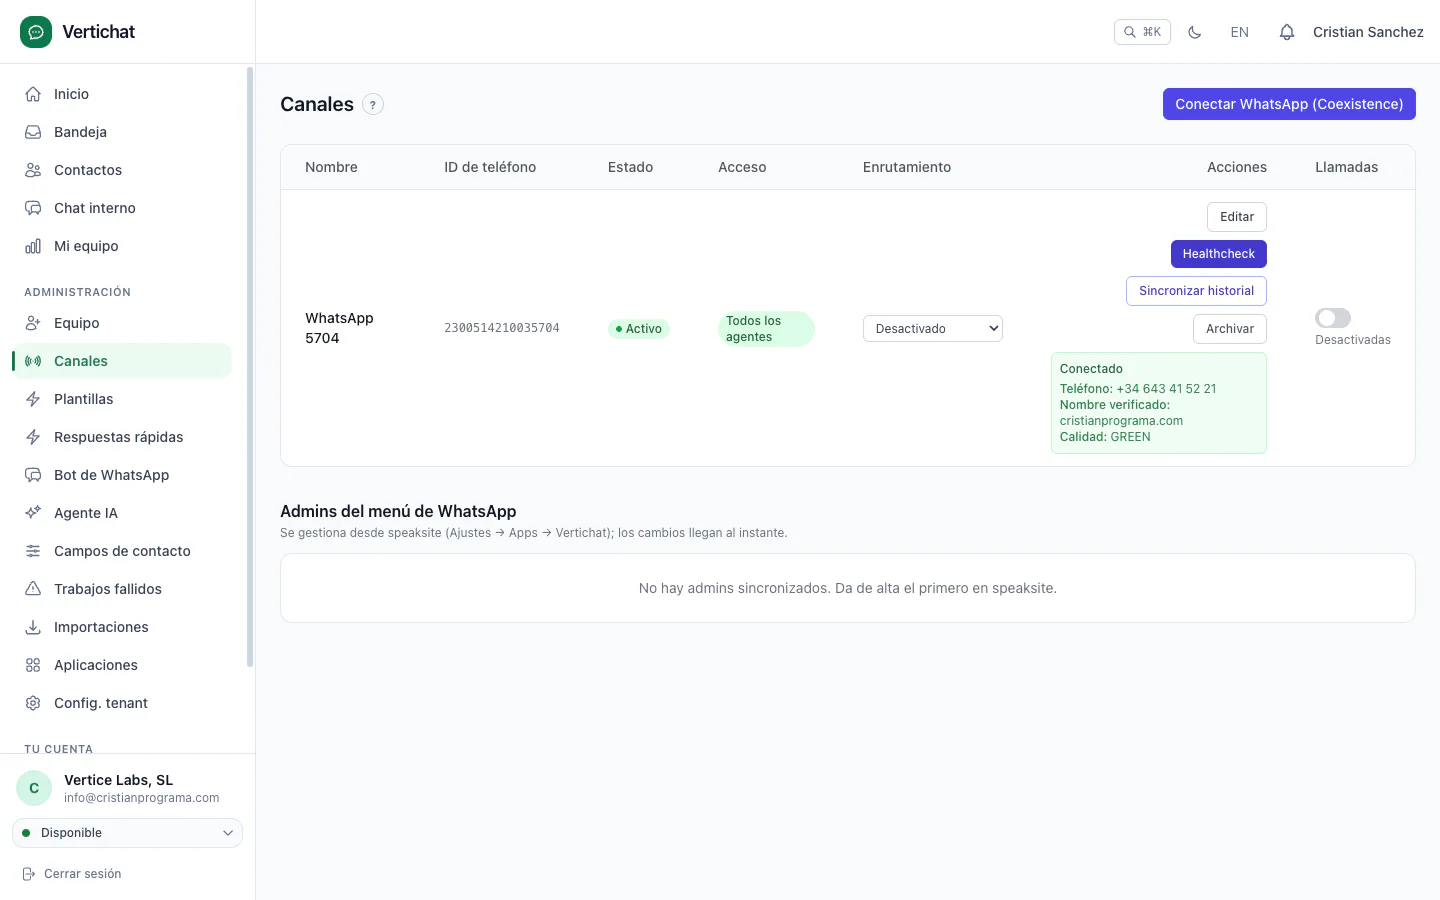
Task: Click the Cerrar sesión logout icon
Action: click(x=29, y=874)
